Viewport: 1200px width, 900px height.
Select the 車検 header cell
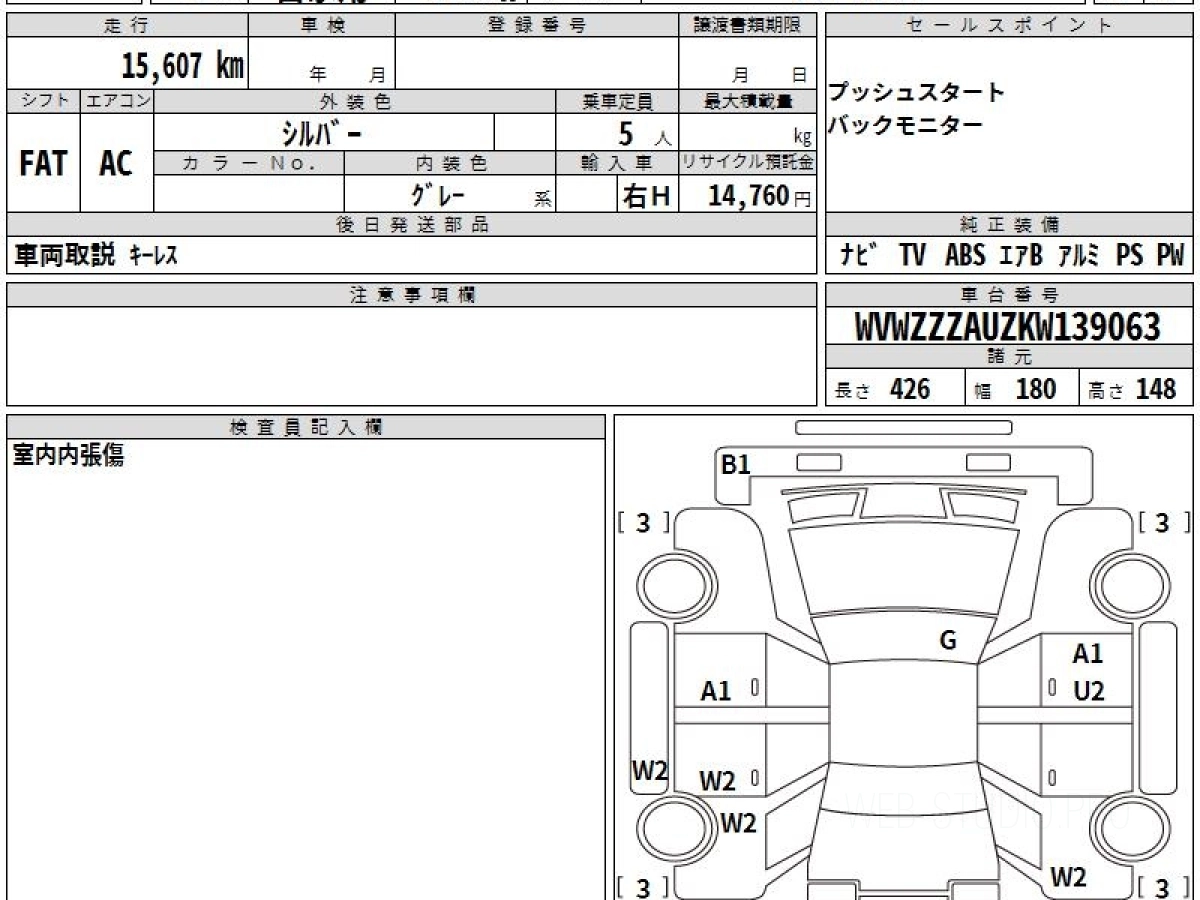click(322, 26)
